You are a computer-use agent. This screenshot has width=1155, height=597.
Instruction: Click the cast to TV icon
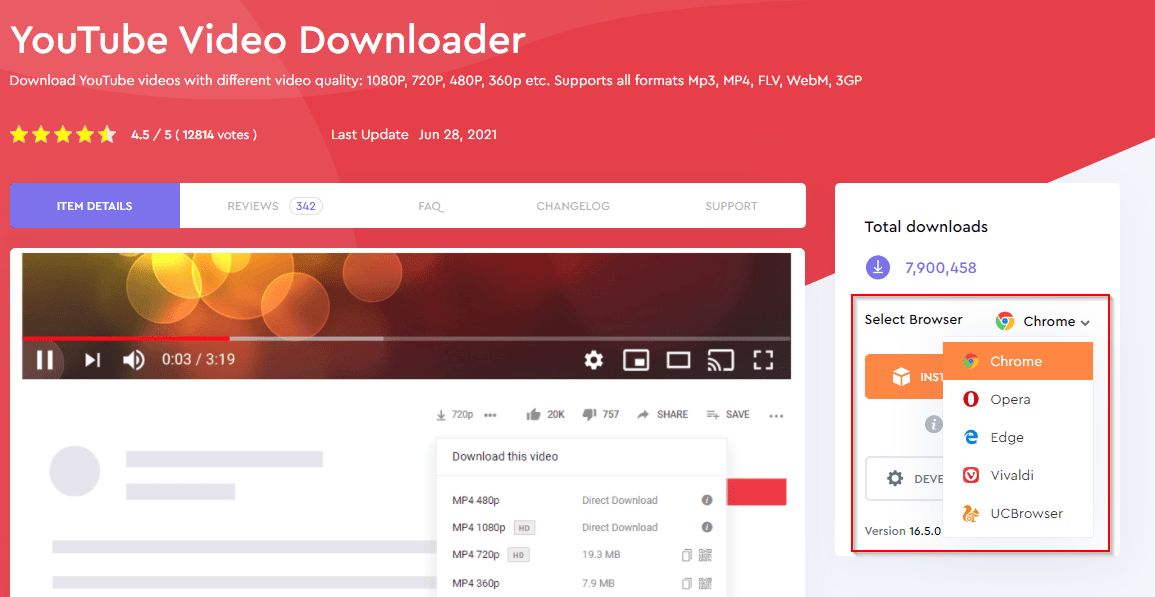(x=720, y=360)
